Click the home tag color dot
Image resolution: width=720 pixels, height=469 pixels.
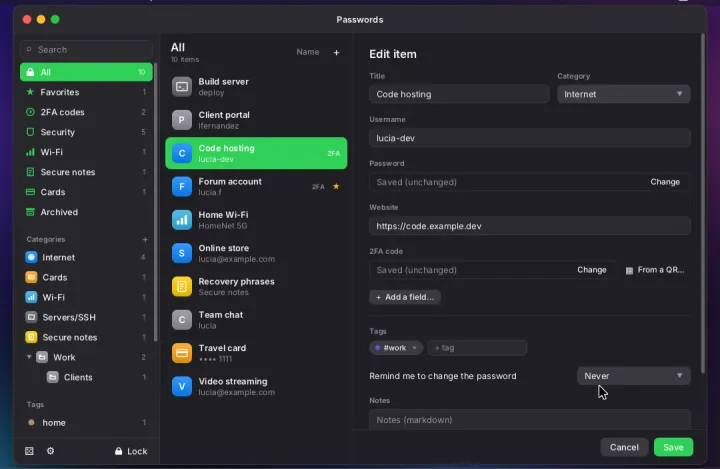(x=31, y=423)
